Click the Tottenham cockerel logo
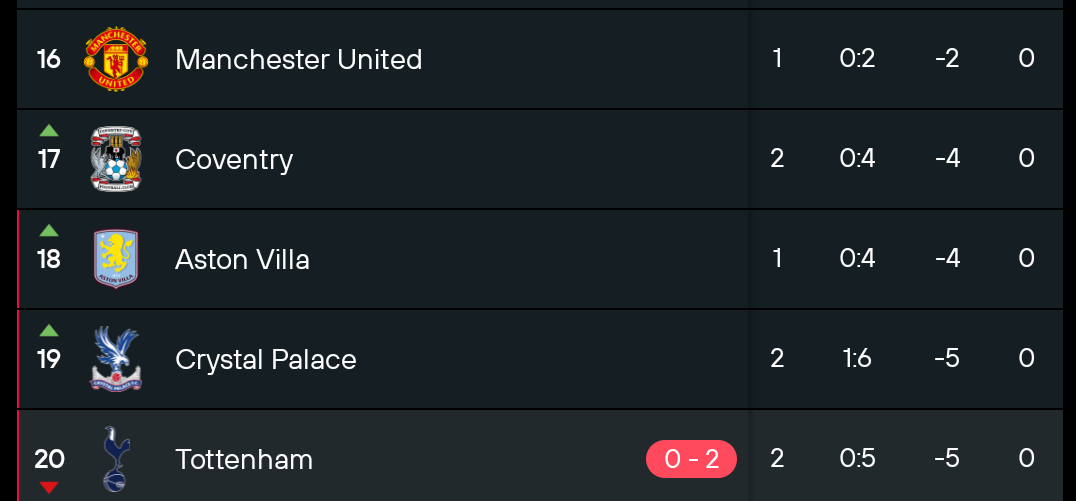1076x501 pixels. click(116, 459)
